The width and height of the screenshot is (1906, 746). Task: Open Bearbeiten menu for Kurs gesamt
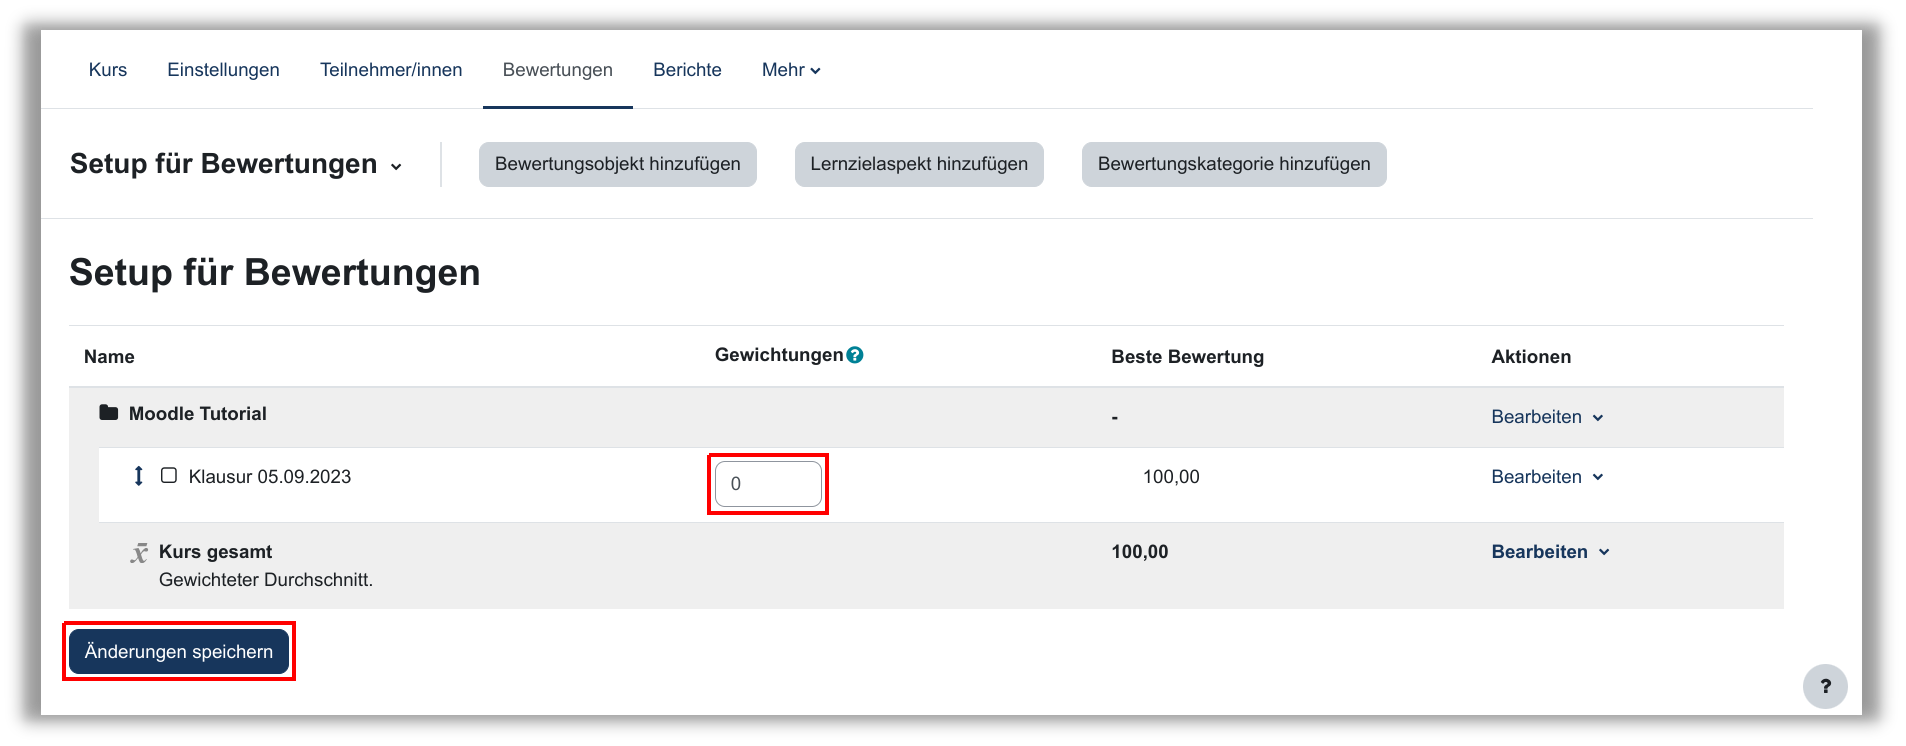coord(1549,552)
